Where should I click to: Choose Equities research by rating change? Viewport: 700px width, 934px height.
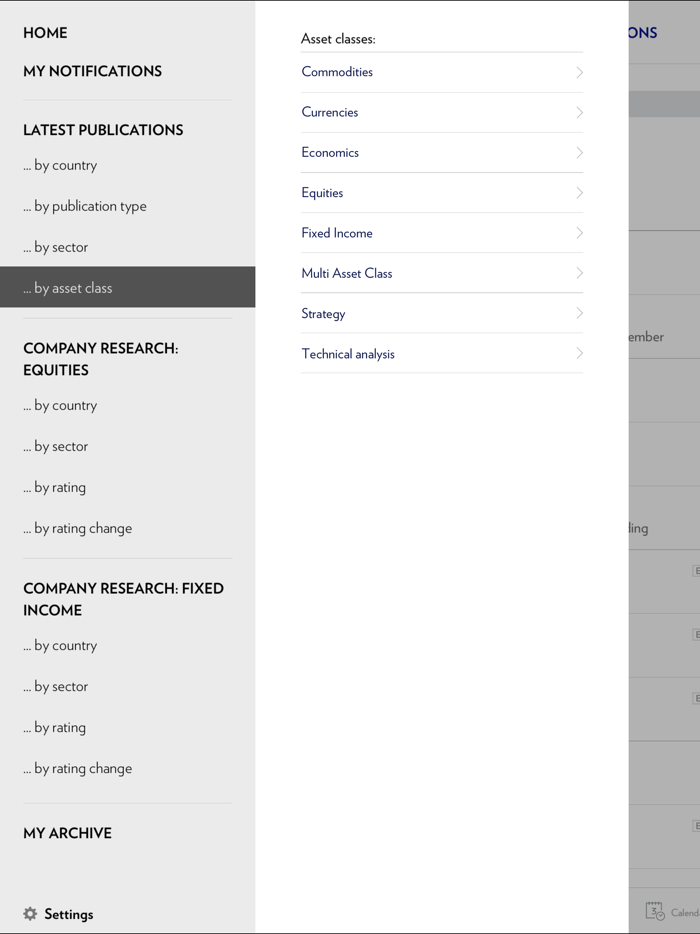[x=77, y=529]
